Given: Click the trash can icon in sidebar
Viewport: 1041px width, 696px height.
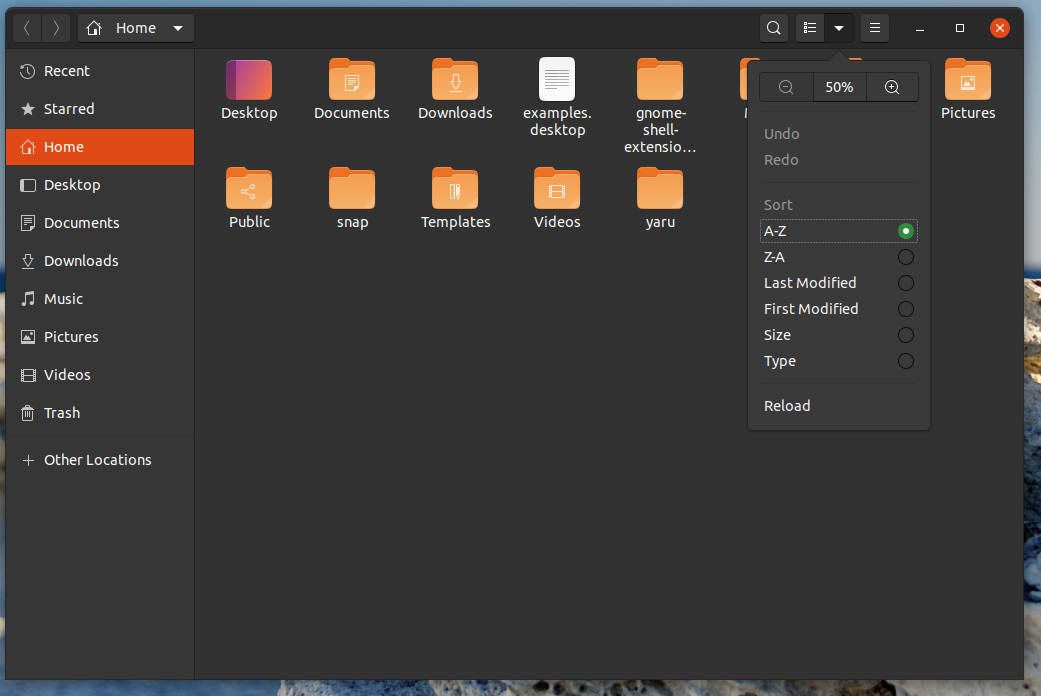Looking at the screenshot, I should pyautogui.click(x=27, y=413).
